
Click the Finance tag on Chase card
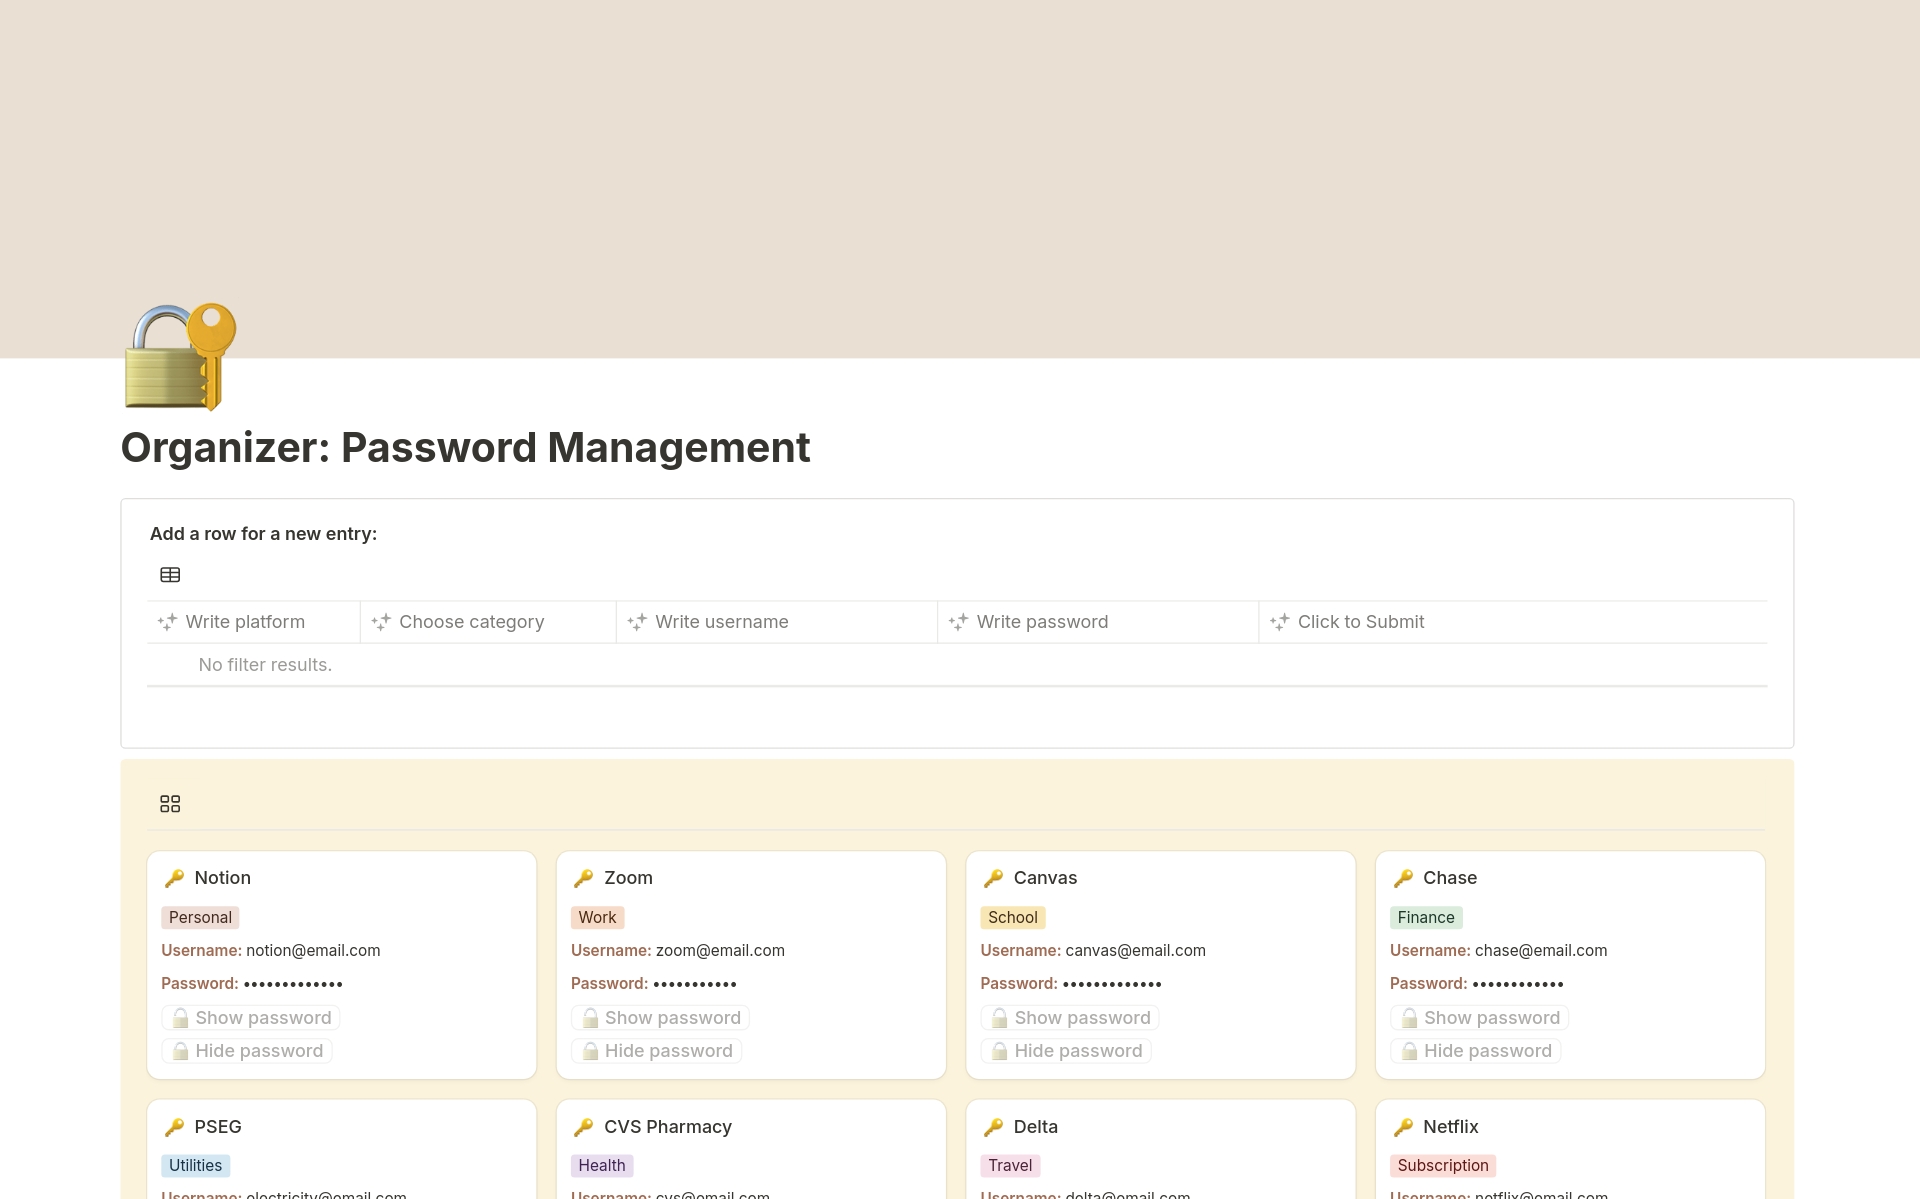click(1426, 918)
